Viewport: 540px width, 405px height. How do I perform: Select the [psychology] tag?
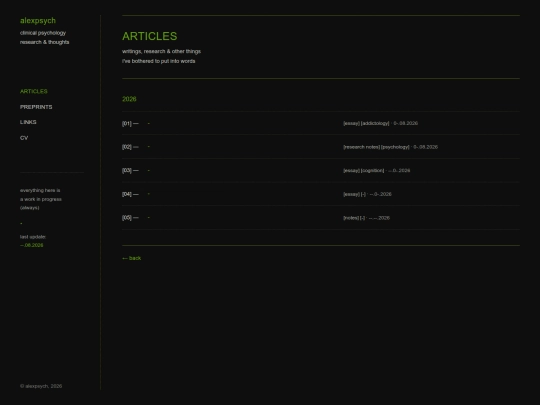click(395, 147)
